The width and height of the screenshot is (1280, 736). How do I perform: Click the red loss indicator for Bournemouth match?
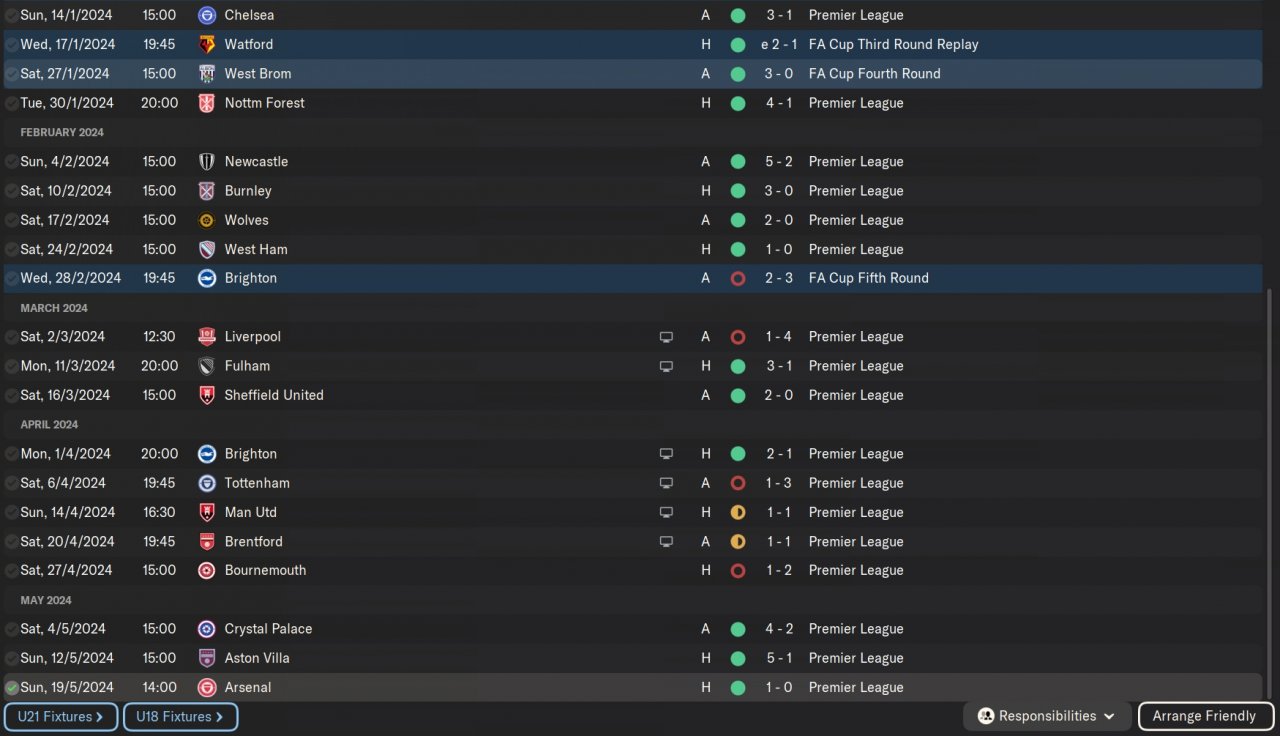tap(738, 571)
